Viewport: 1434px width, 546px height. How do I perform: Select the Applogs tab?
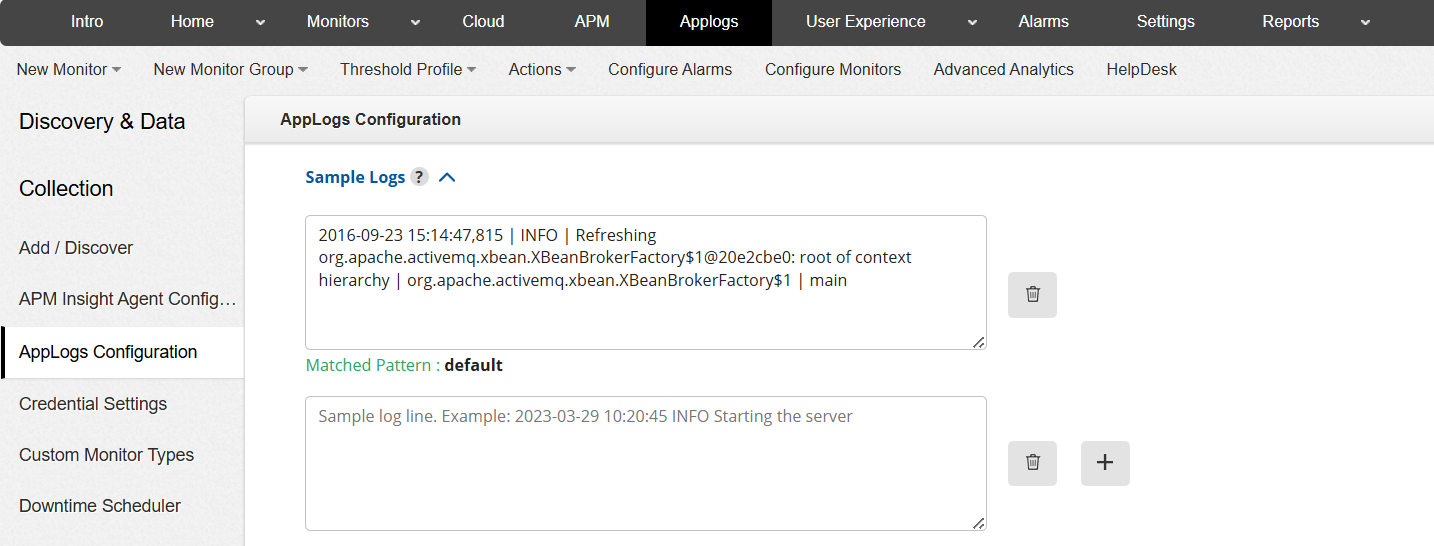coord(709,22)
